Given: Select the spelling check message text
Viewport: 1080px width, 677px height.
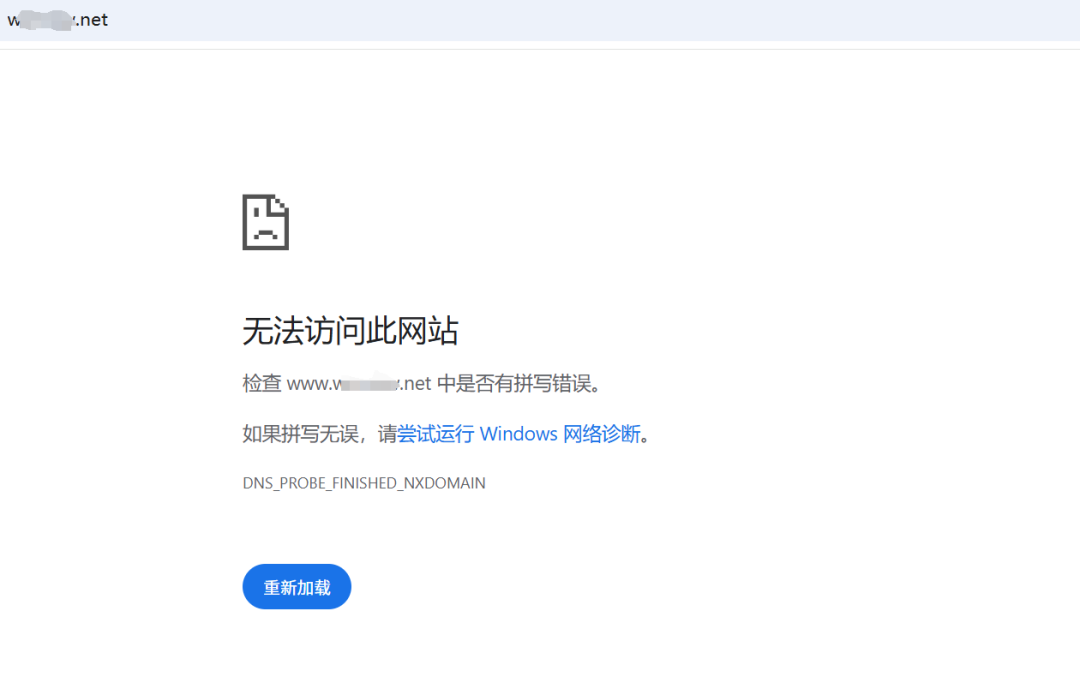Looking at the screenshot, I should coord(420,383).
